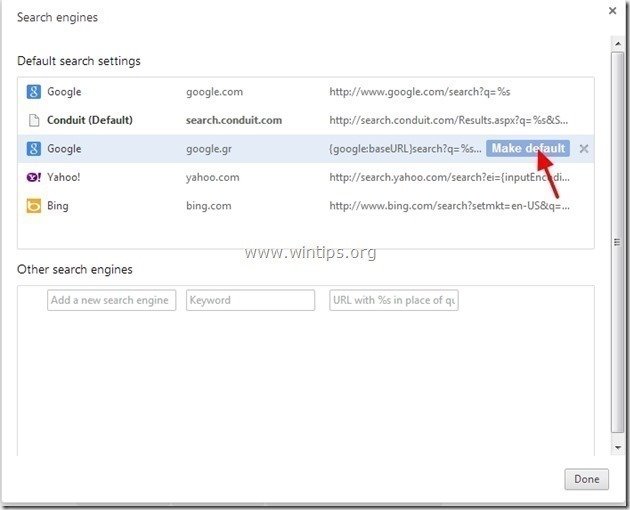Viewport: 630px width, 510px height.
Task: Click the Google icon in the first row
Action: tap(34, 92)
